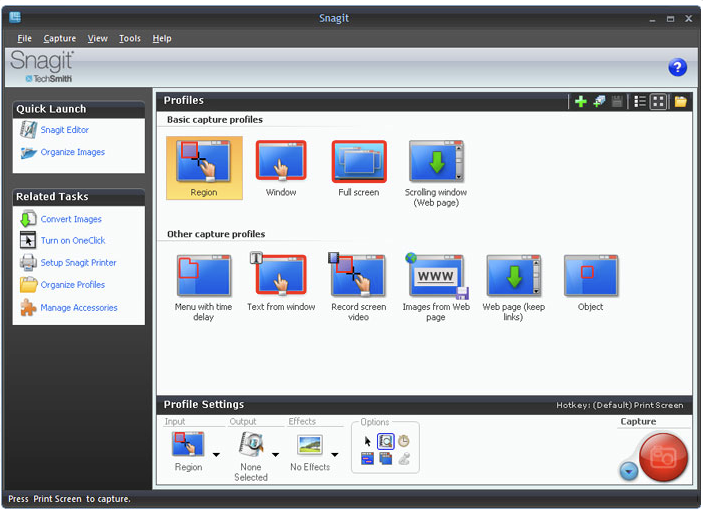Open Organize Images link
The height and width of the screenshot is (511, 703).
(73, 152)
